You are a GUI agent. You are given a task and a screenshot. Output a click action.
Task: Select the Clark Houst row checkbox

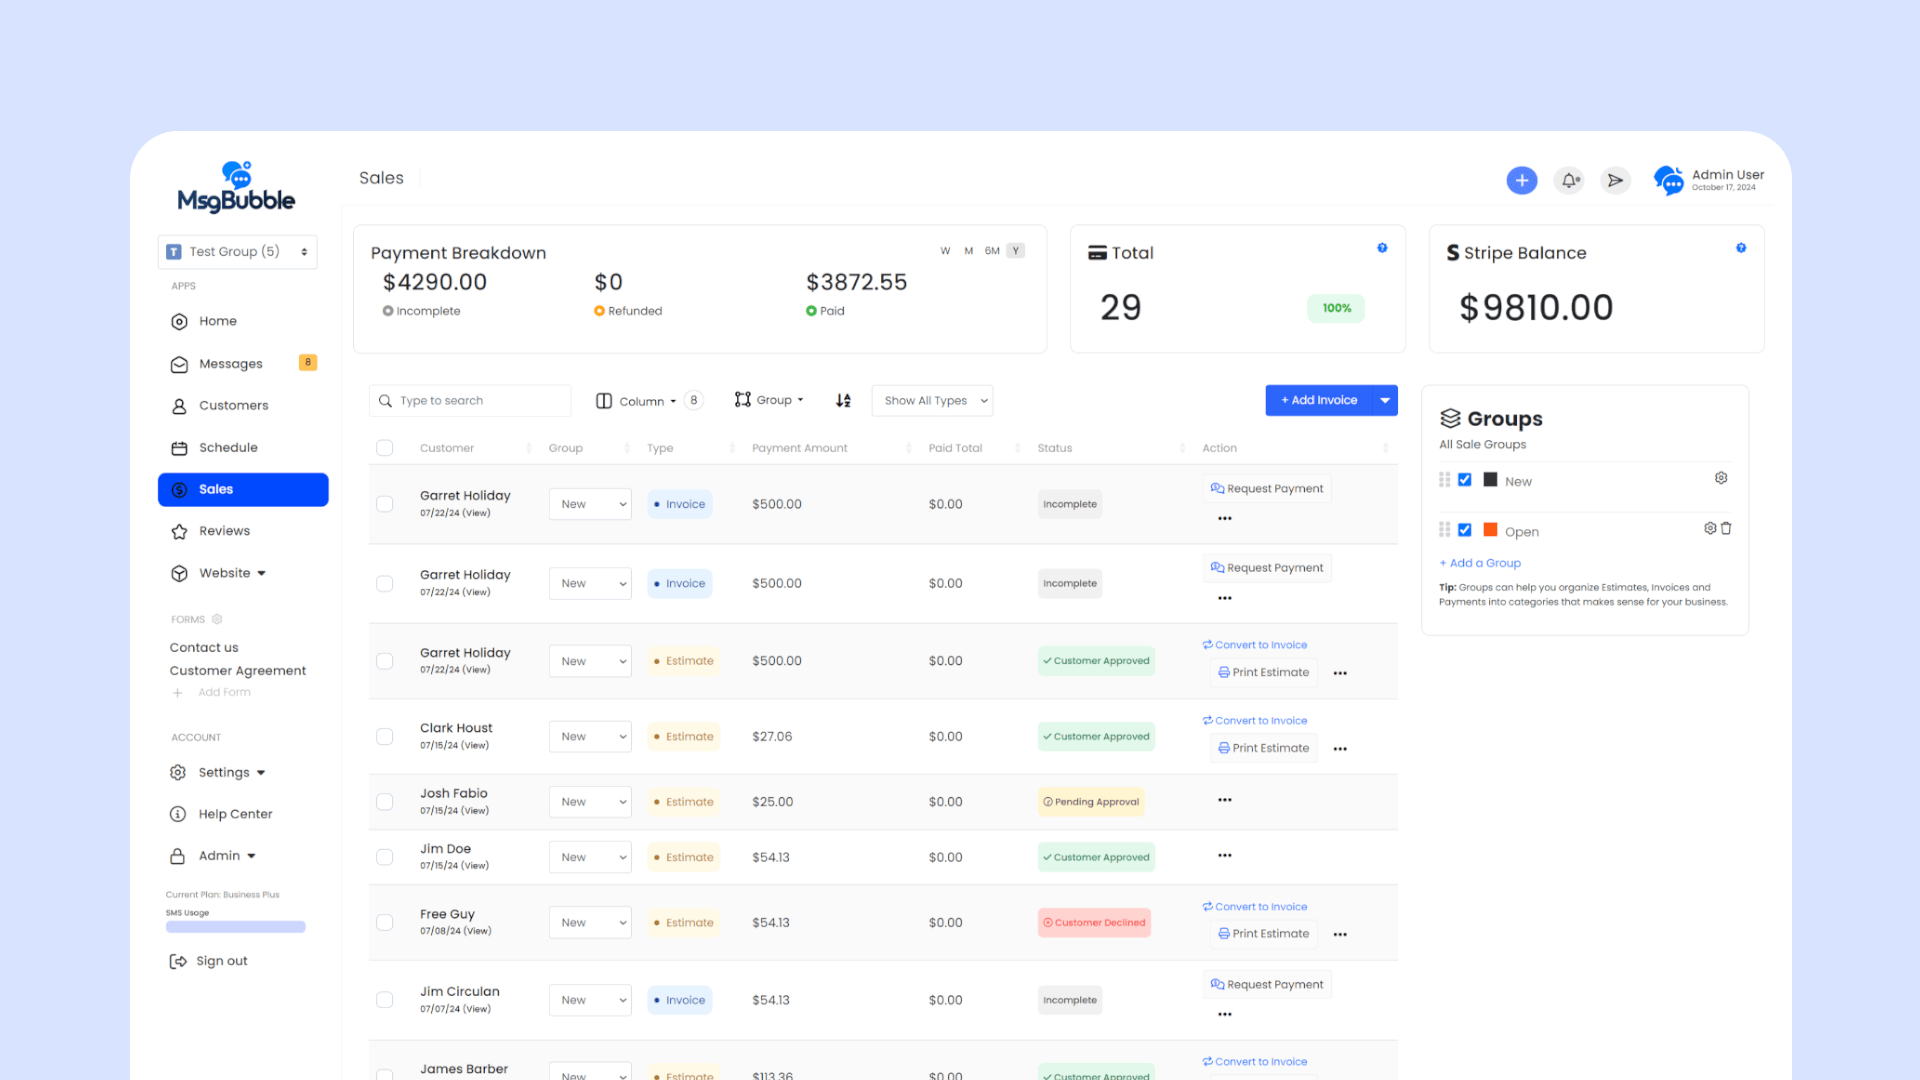click(384, 737)
